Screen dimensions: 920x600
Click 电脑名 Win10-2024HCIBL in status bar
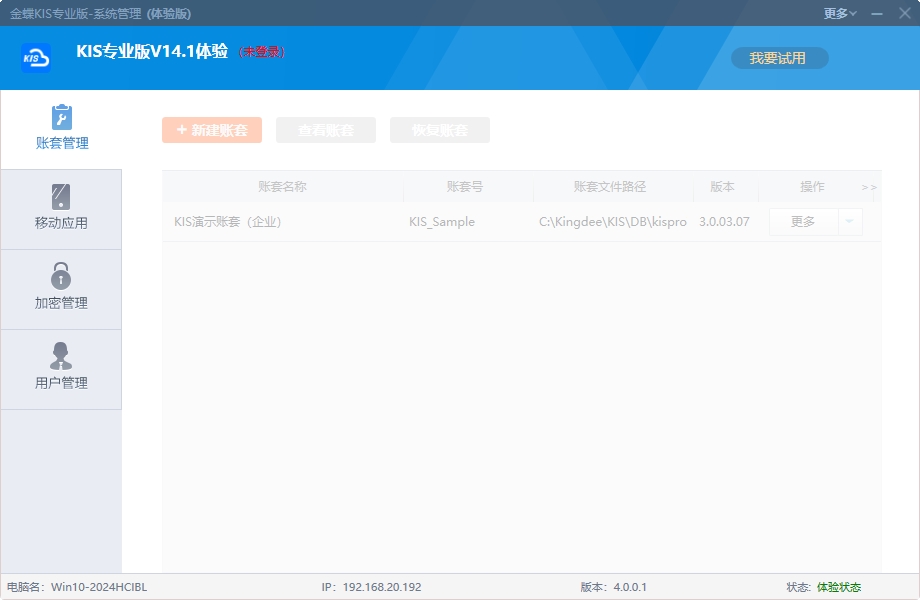77,587
